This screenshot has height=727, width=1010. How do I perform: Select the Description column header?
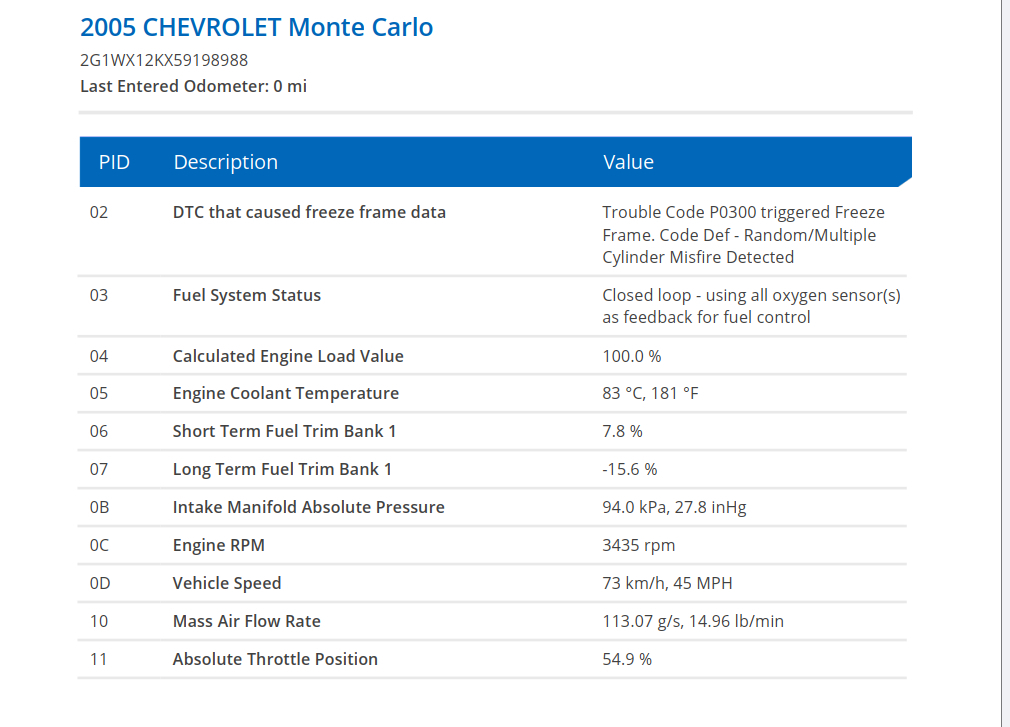point(225,162)
